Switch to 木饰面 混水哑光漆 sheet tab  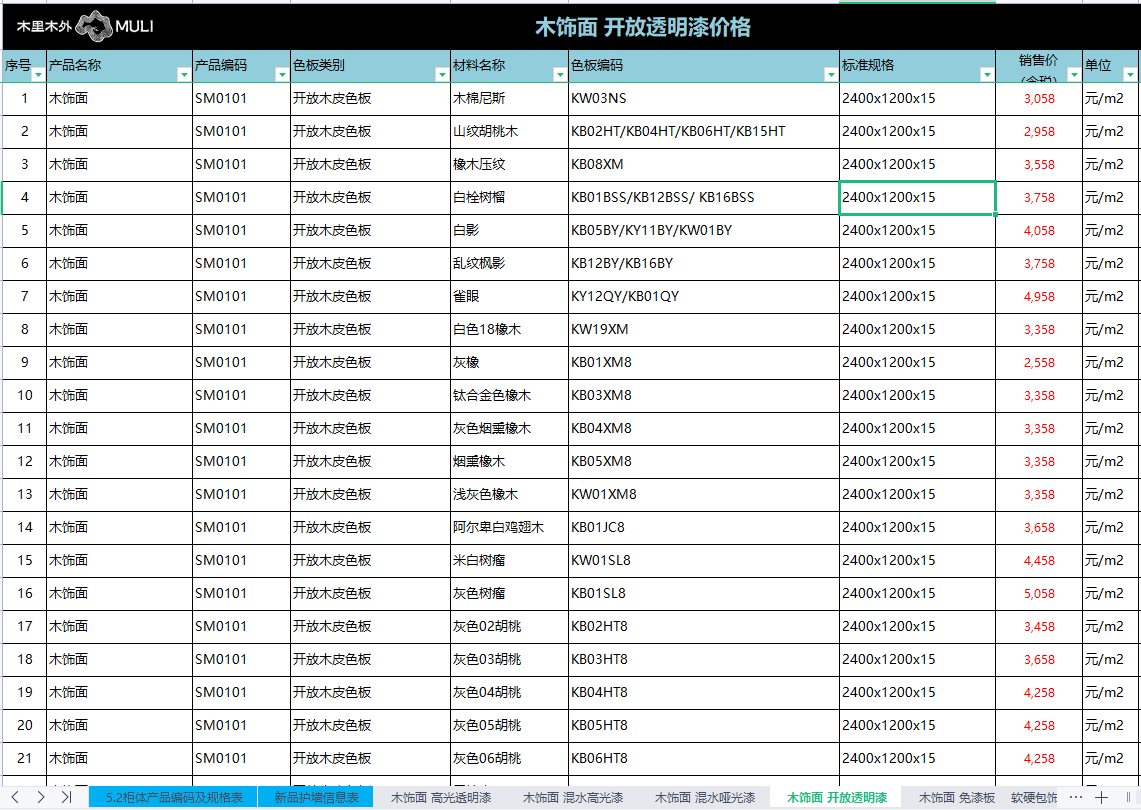tap(704, 797)
